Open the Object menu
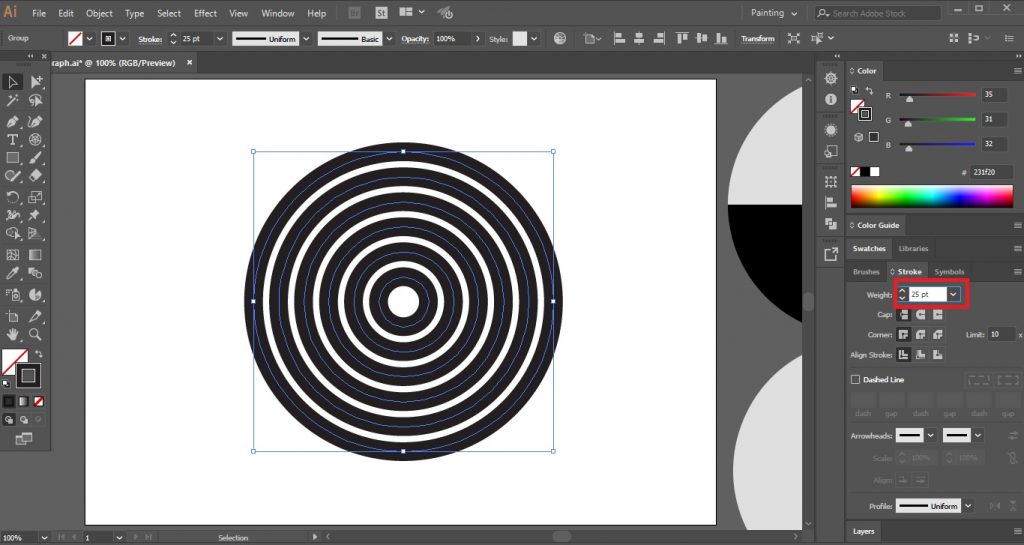1024x545 pixels. [x=99, y=13]
